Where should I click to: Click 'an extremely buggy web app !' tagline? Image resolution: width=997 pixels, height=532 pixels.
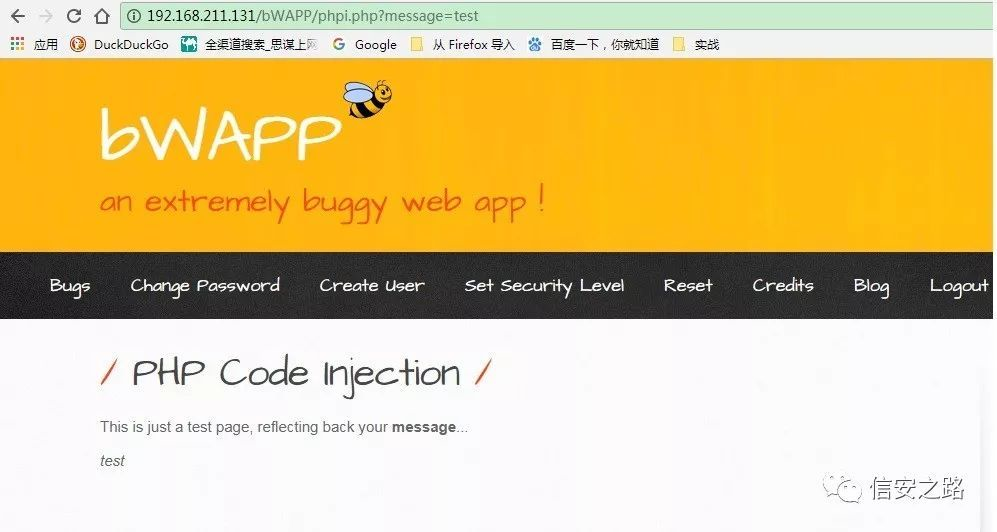(x=322, y=203)
